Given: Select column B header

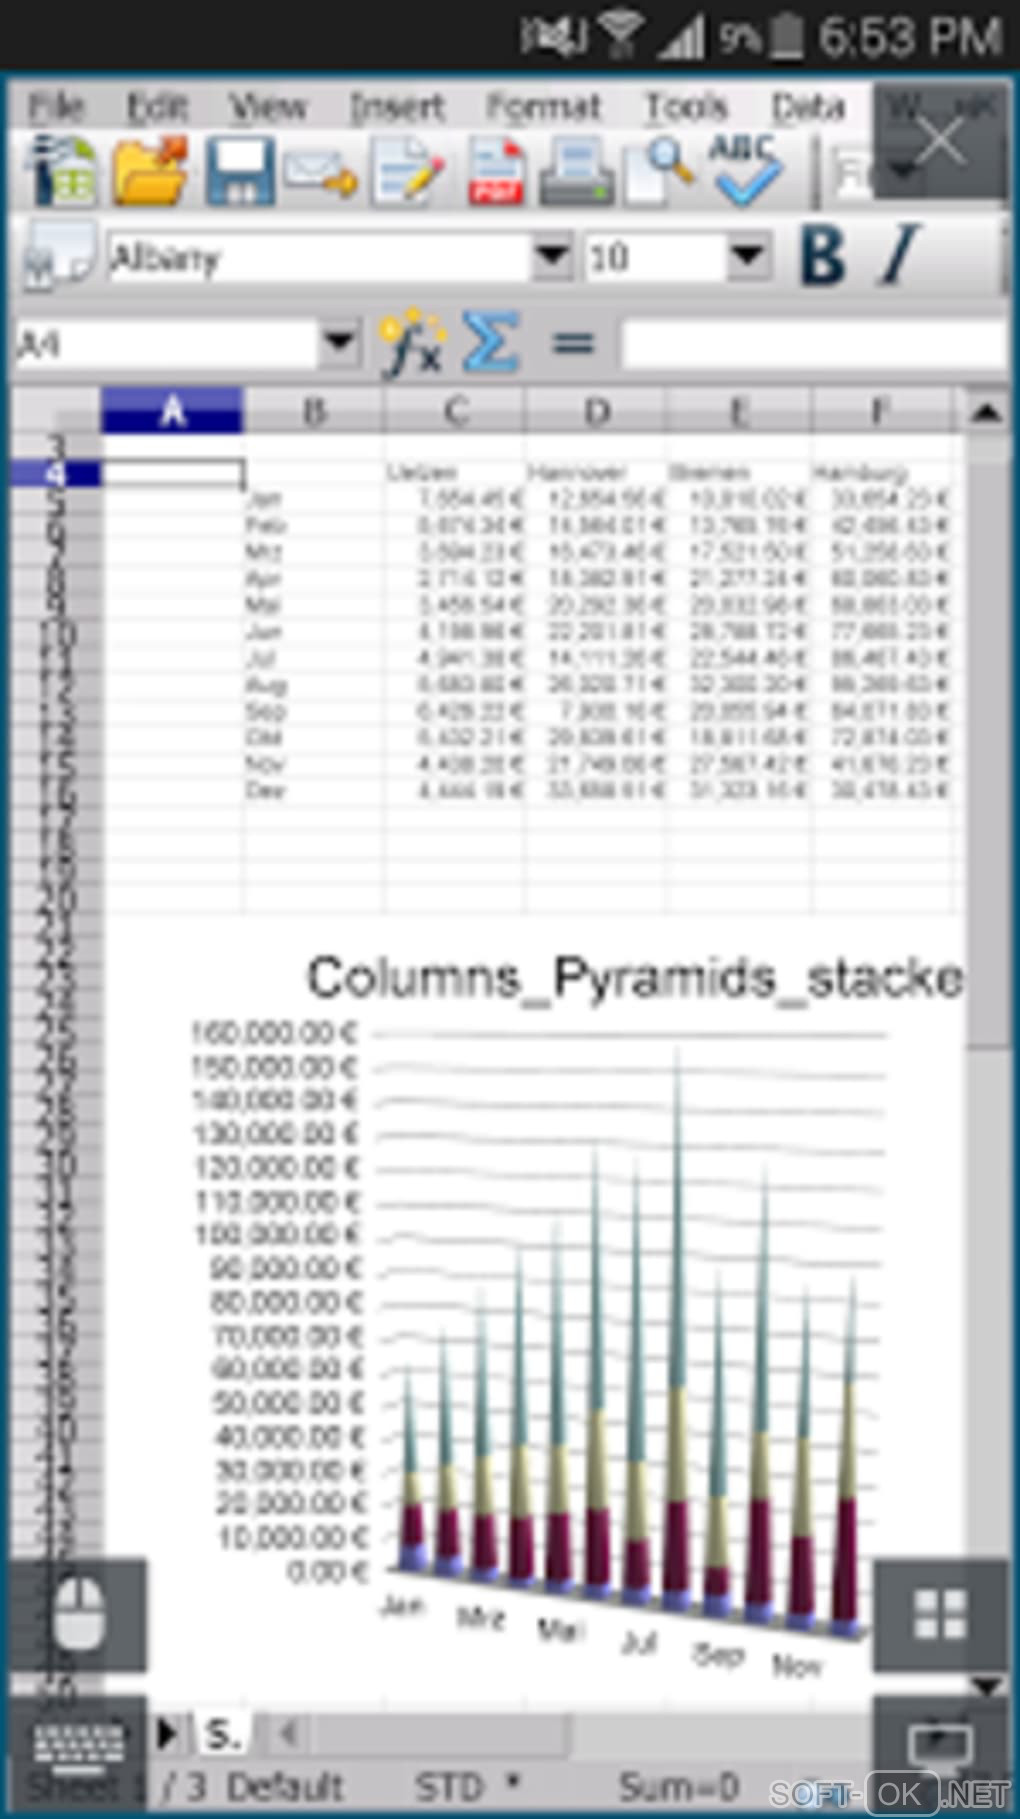Looking at the screenshot, I should tap(314, 410).
